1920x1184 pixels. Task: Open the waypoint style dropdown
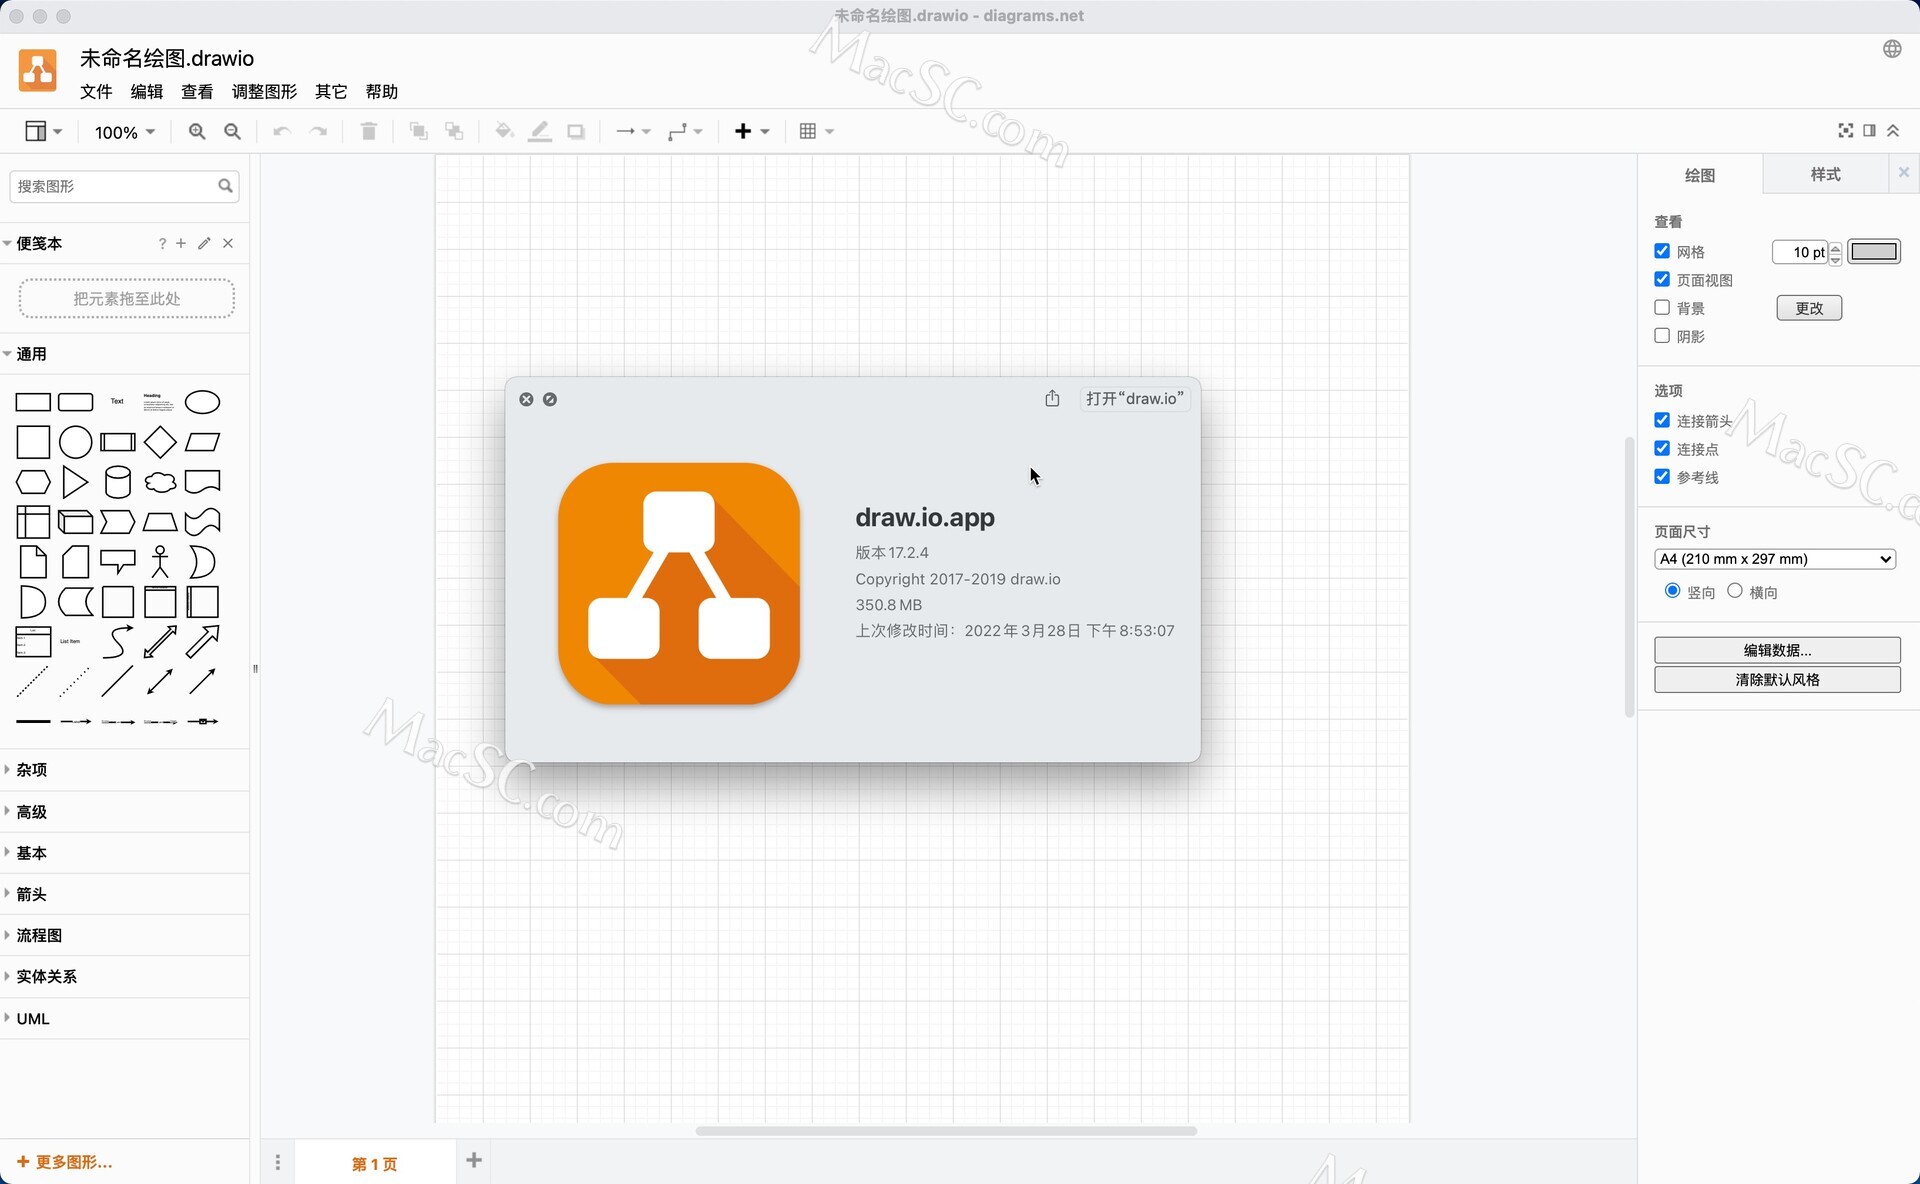point(685,131)
